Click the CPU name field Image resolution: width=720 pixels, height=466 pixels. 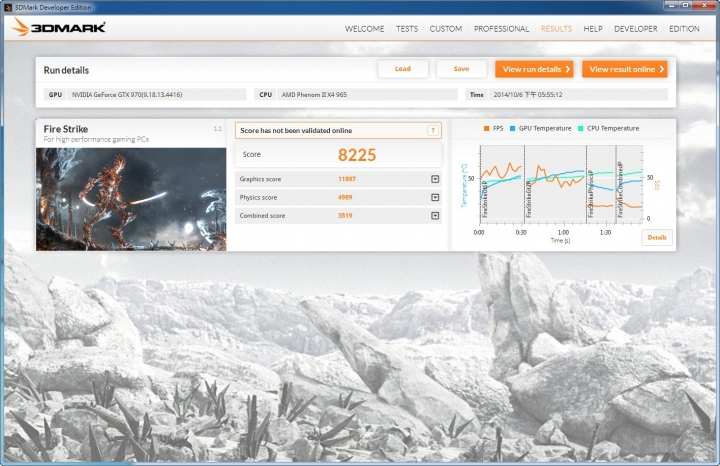[x=367, y=95]
